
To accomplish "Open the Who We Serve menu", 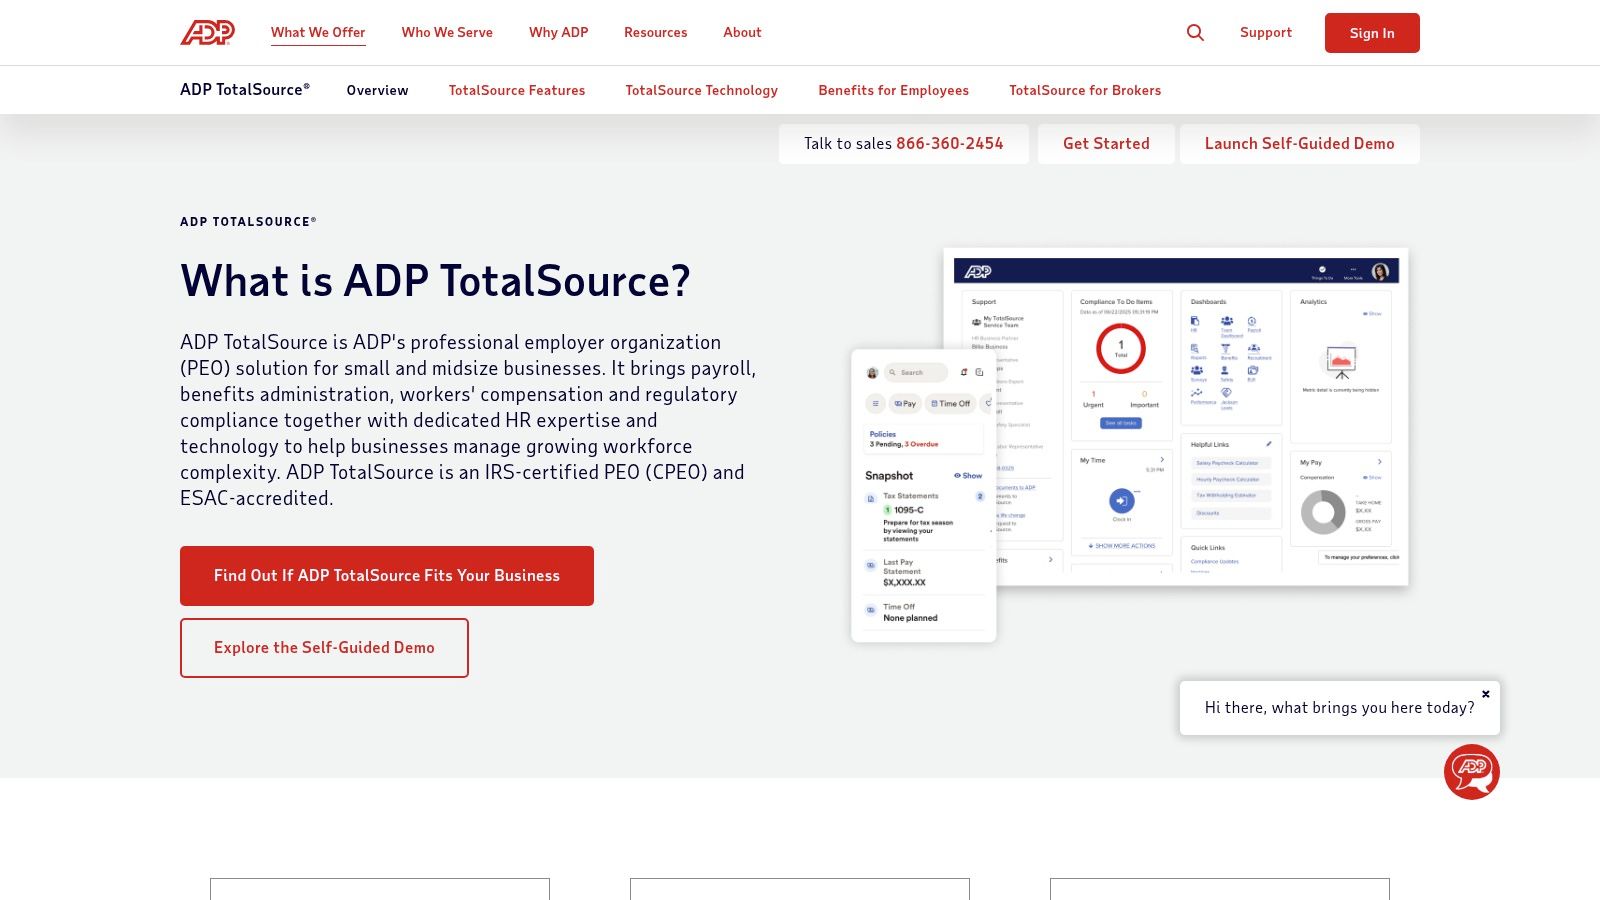I will pos(447,33).
